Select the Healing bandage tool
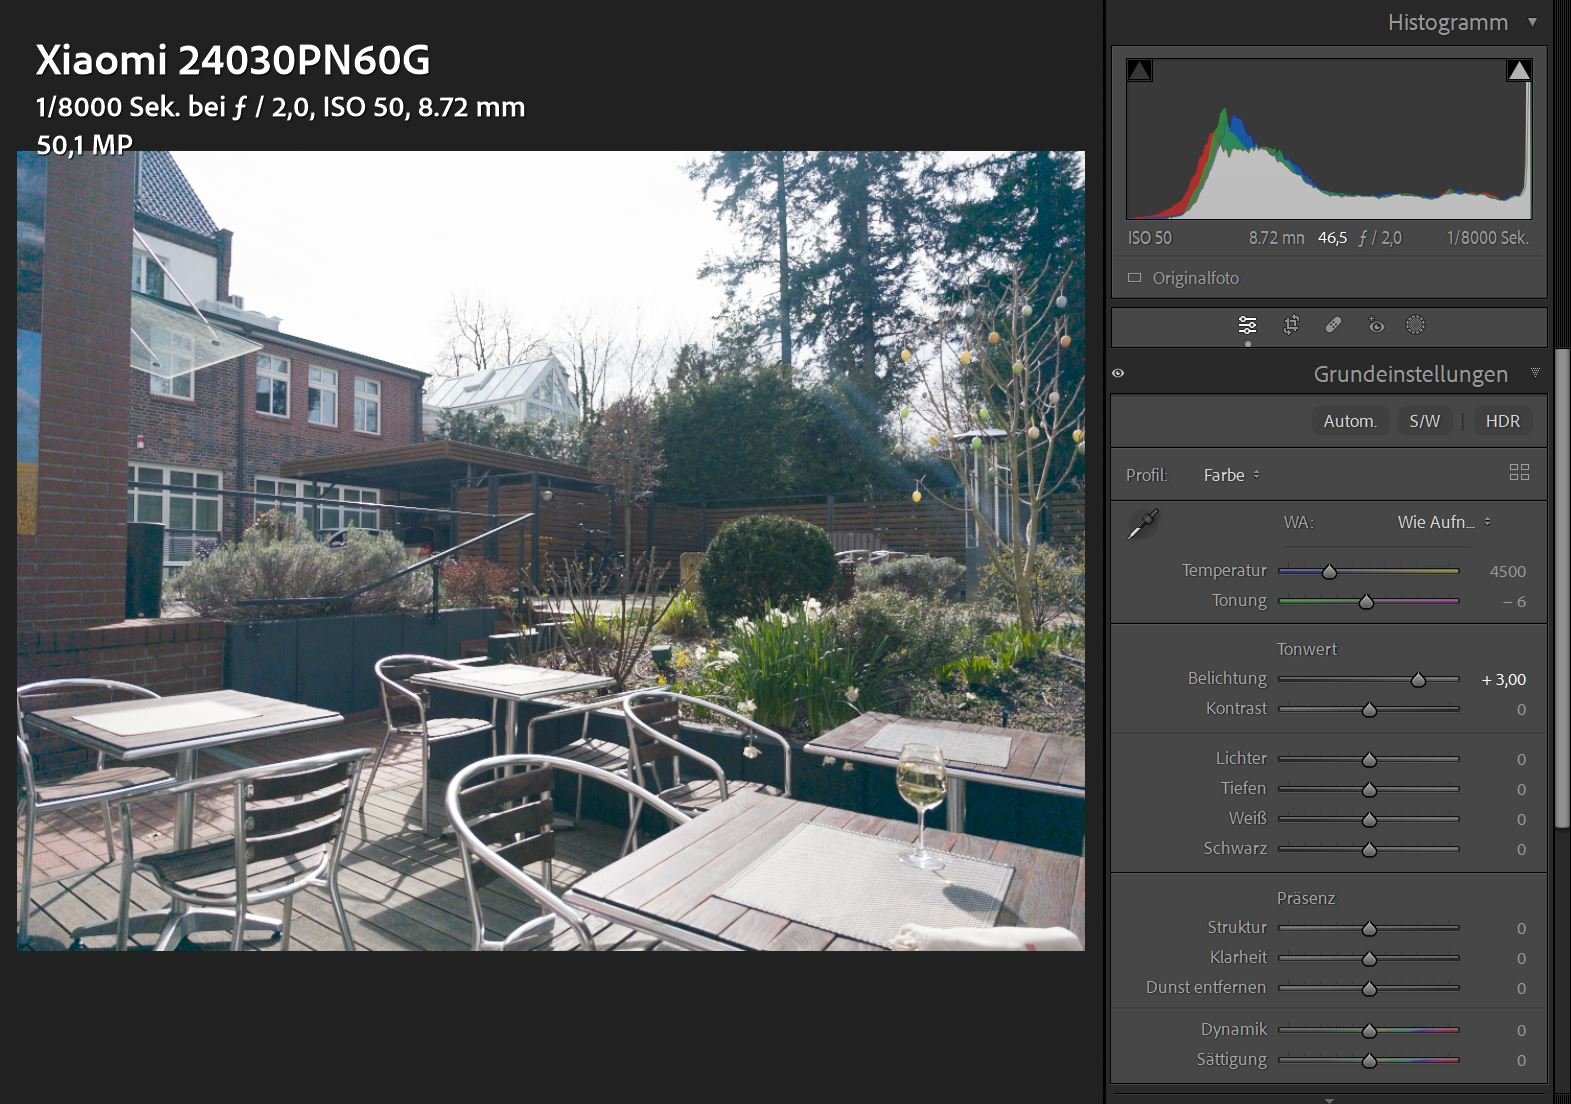1571x1104 pixels. [x=1333, y=325]
